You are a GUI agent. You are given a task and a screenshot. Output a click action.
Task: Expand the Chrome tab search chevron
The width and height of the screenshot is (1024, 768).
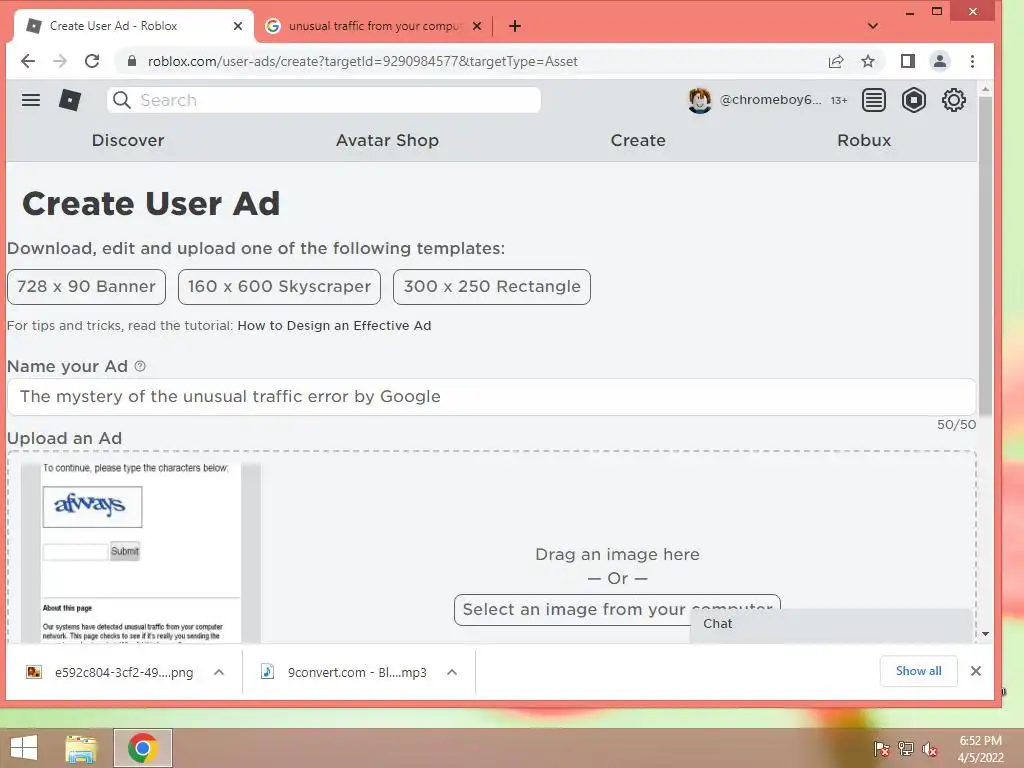pos(872,26)
